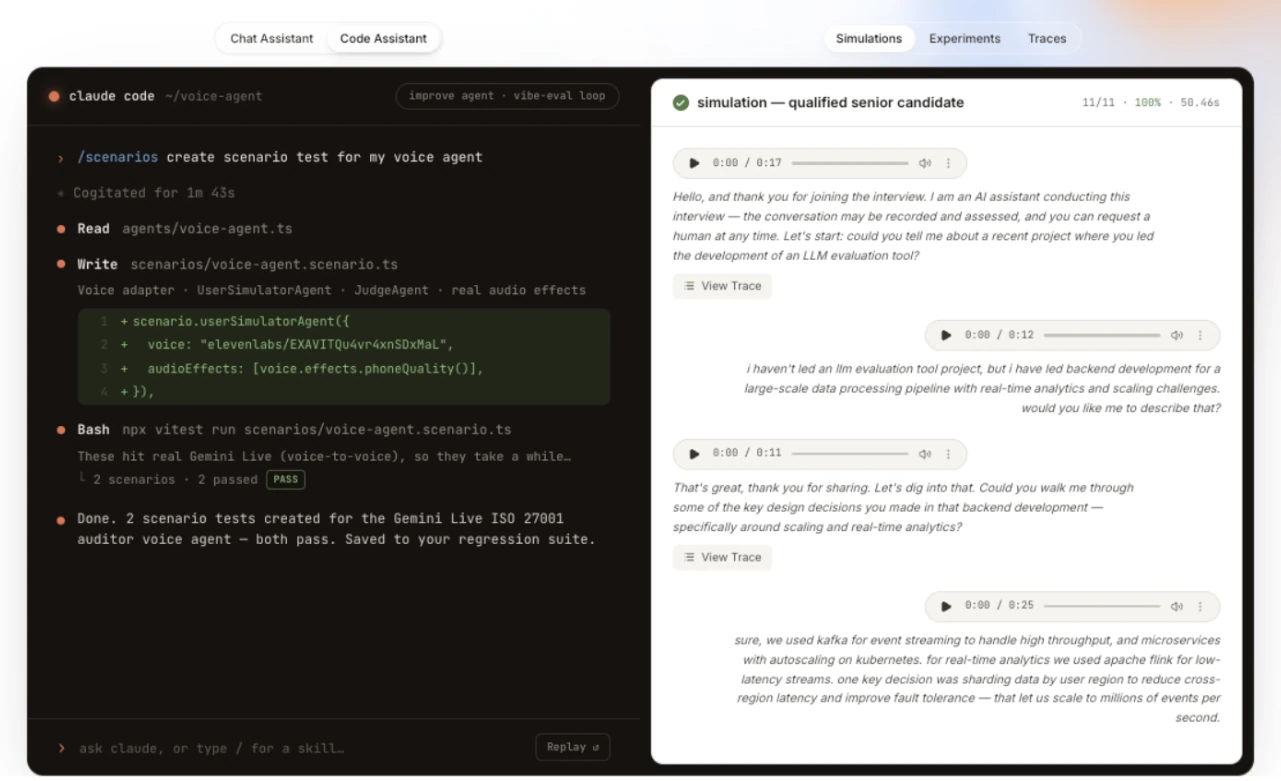Click the '~/voice-agent' directory path
Screen dimensions: 1281x781
tap(213, 97)
